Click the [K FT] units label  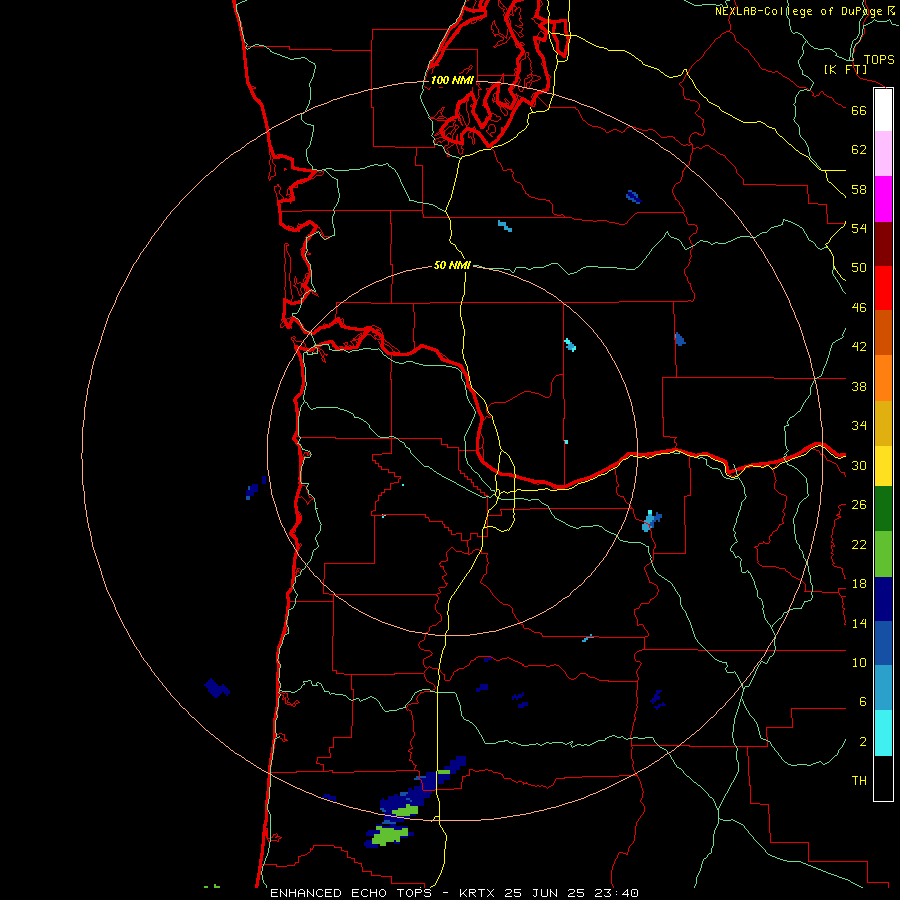tap(845, 69)
